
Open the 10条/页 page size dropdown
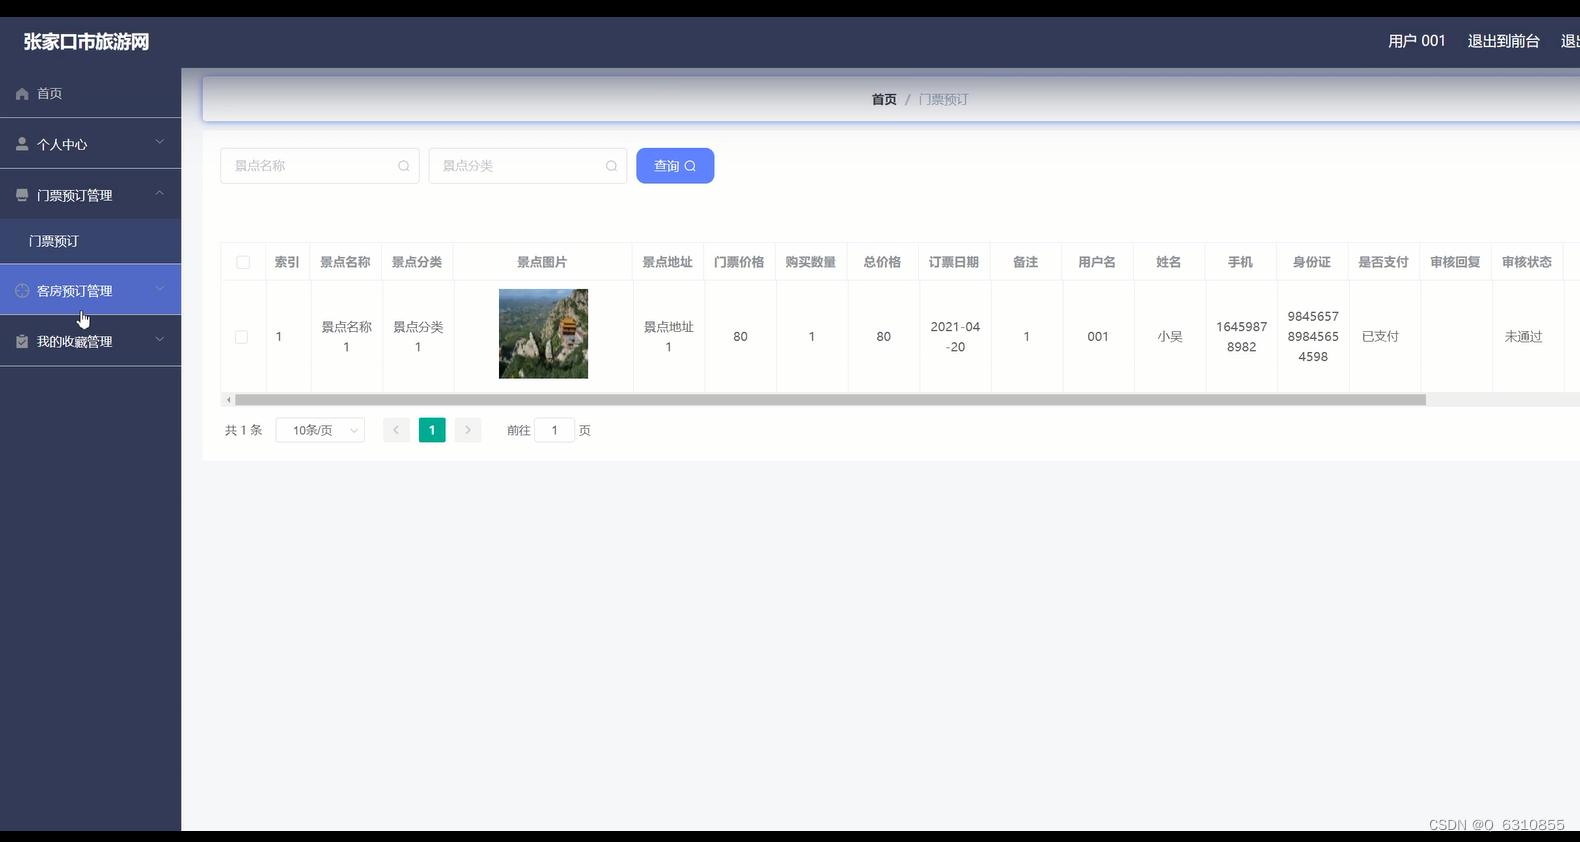coord(320,430)
